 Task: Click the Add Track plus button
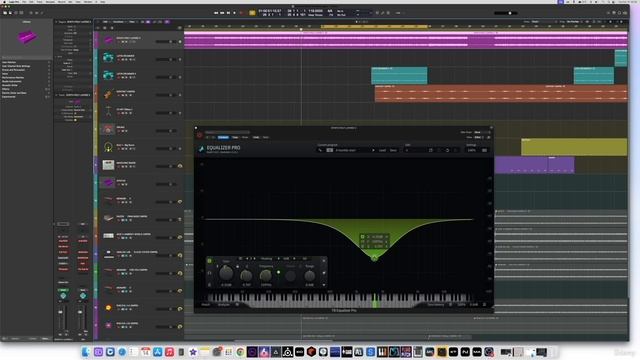point(98,28)
